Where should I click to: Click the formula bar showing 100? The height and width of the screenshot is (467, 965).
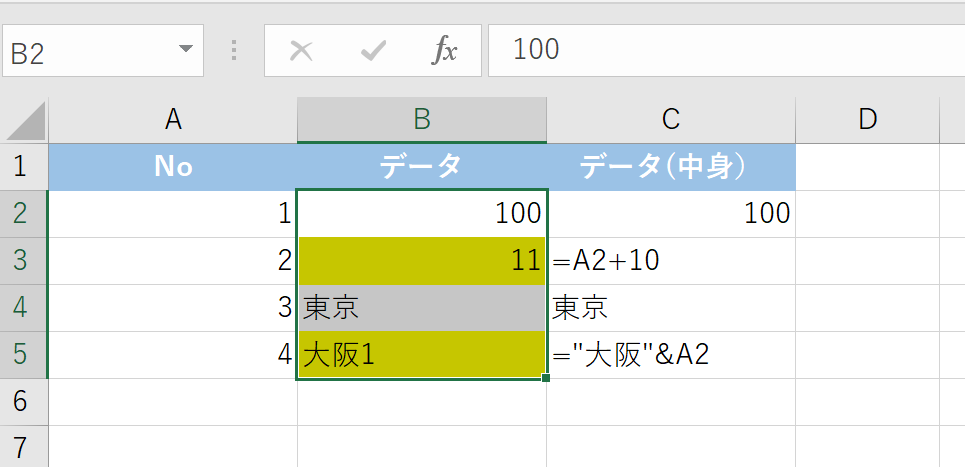(720, 50)
